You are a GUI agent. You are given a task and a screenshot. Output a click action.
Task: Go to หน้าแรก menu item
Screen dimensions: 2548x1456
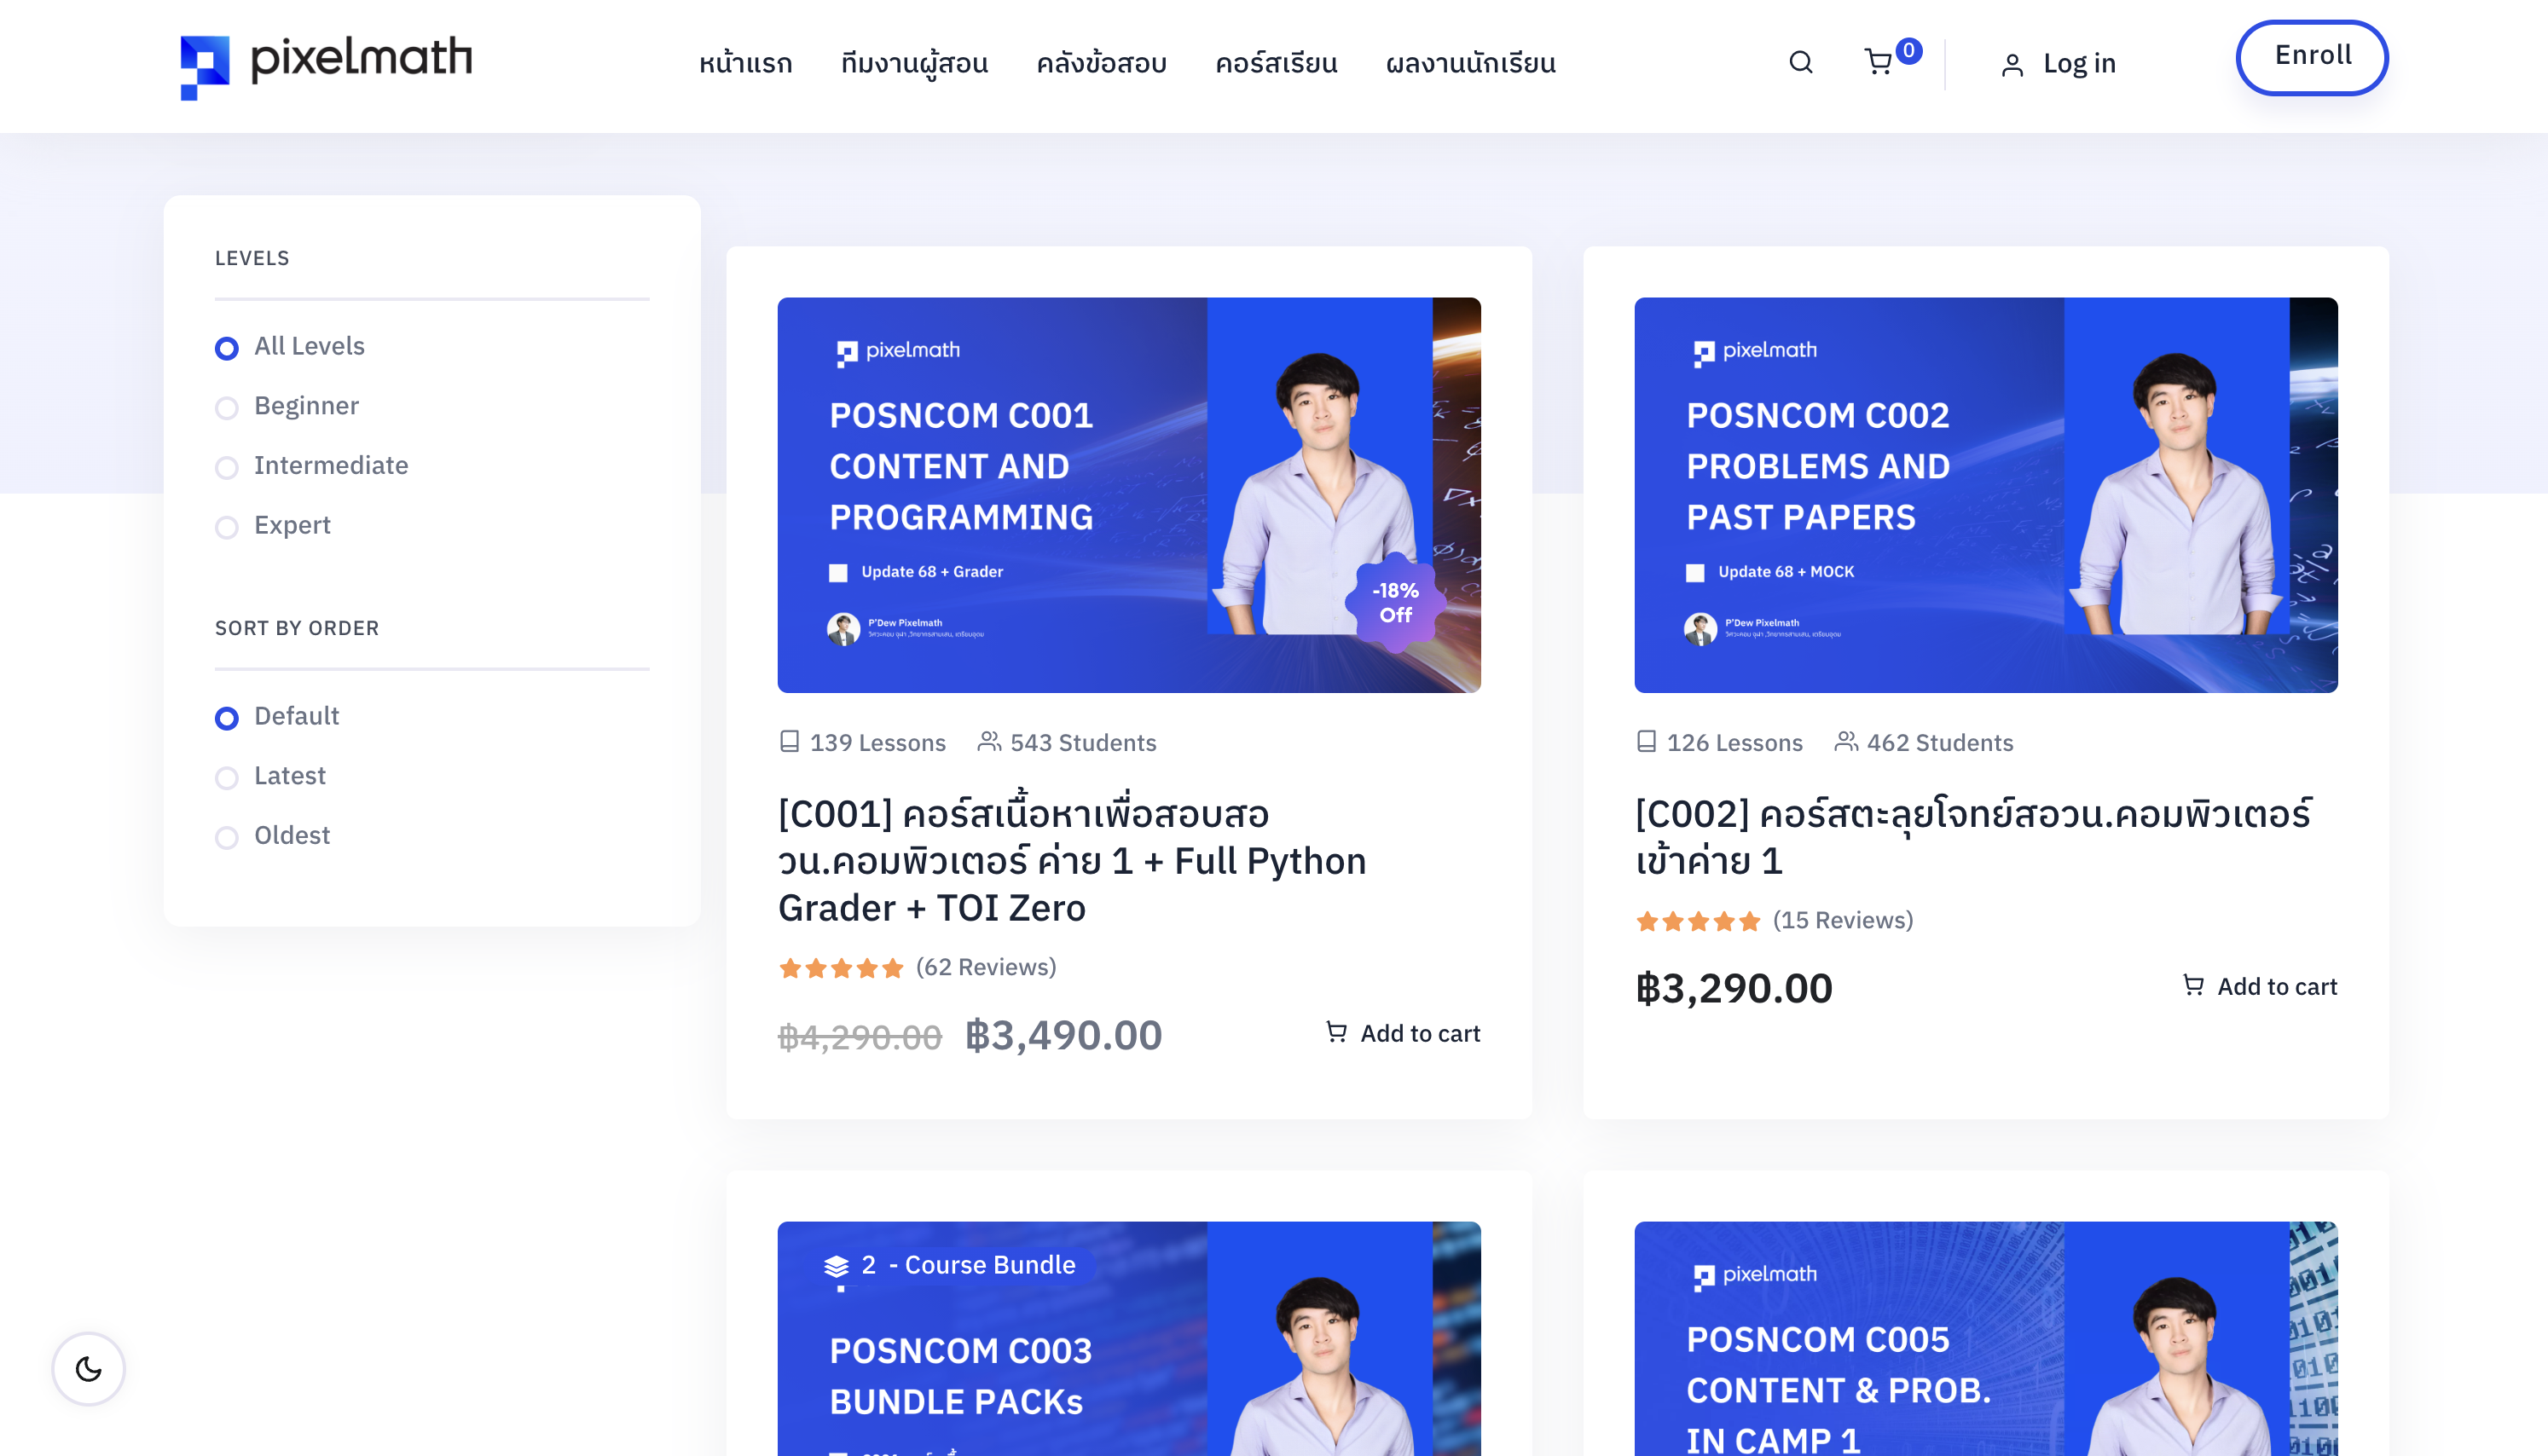click(745, 64)
